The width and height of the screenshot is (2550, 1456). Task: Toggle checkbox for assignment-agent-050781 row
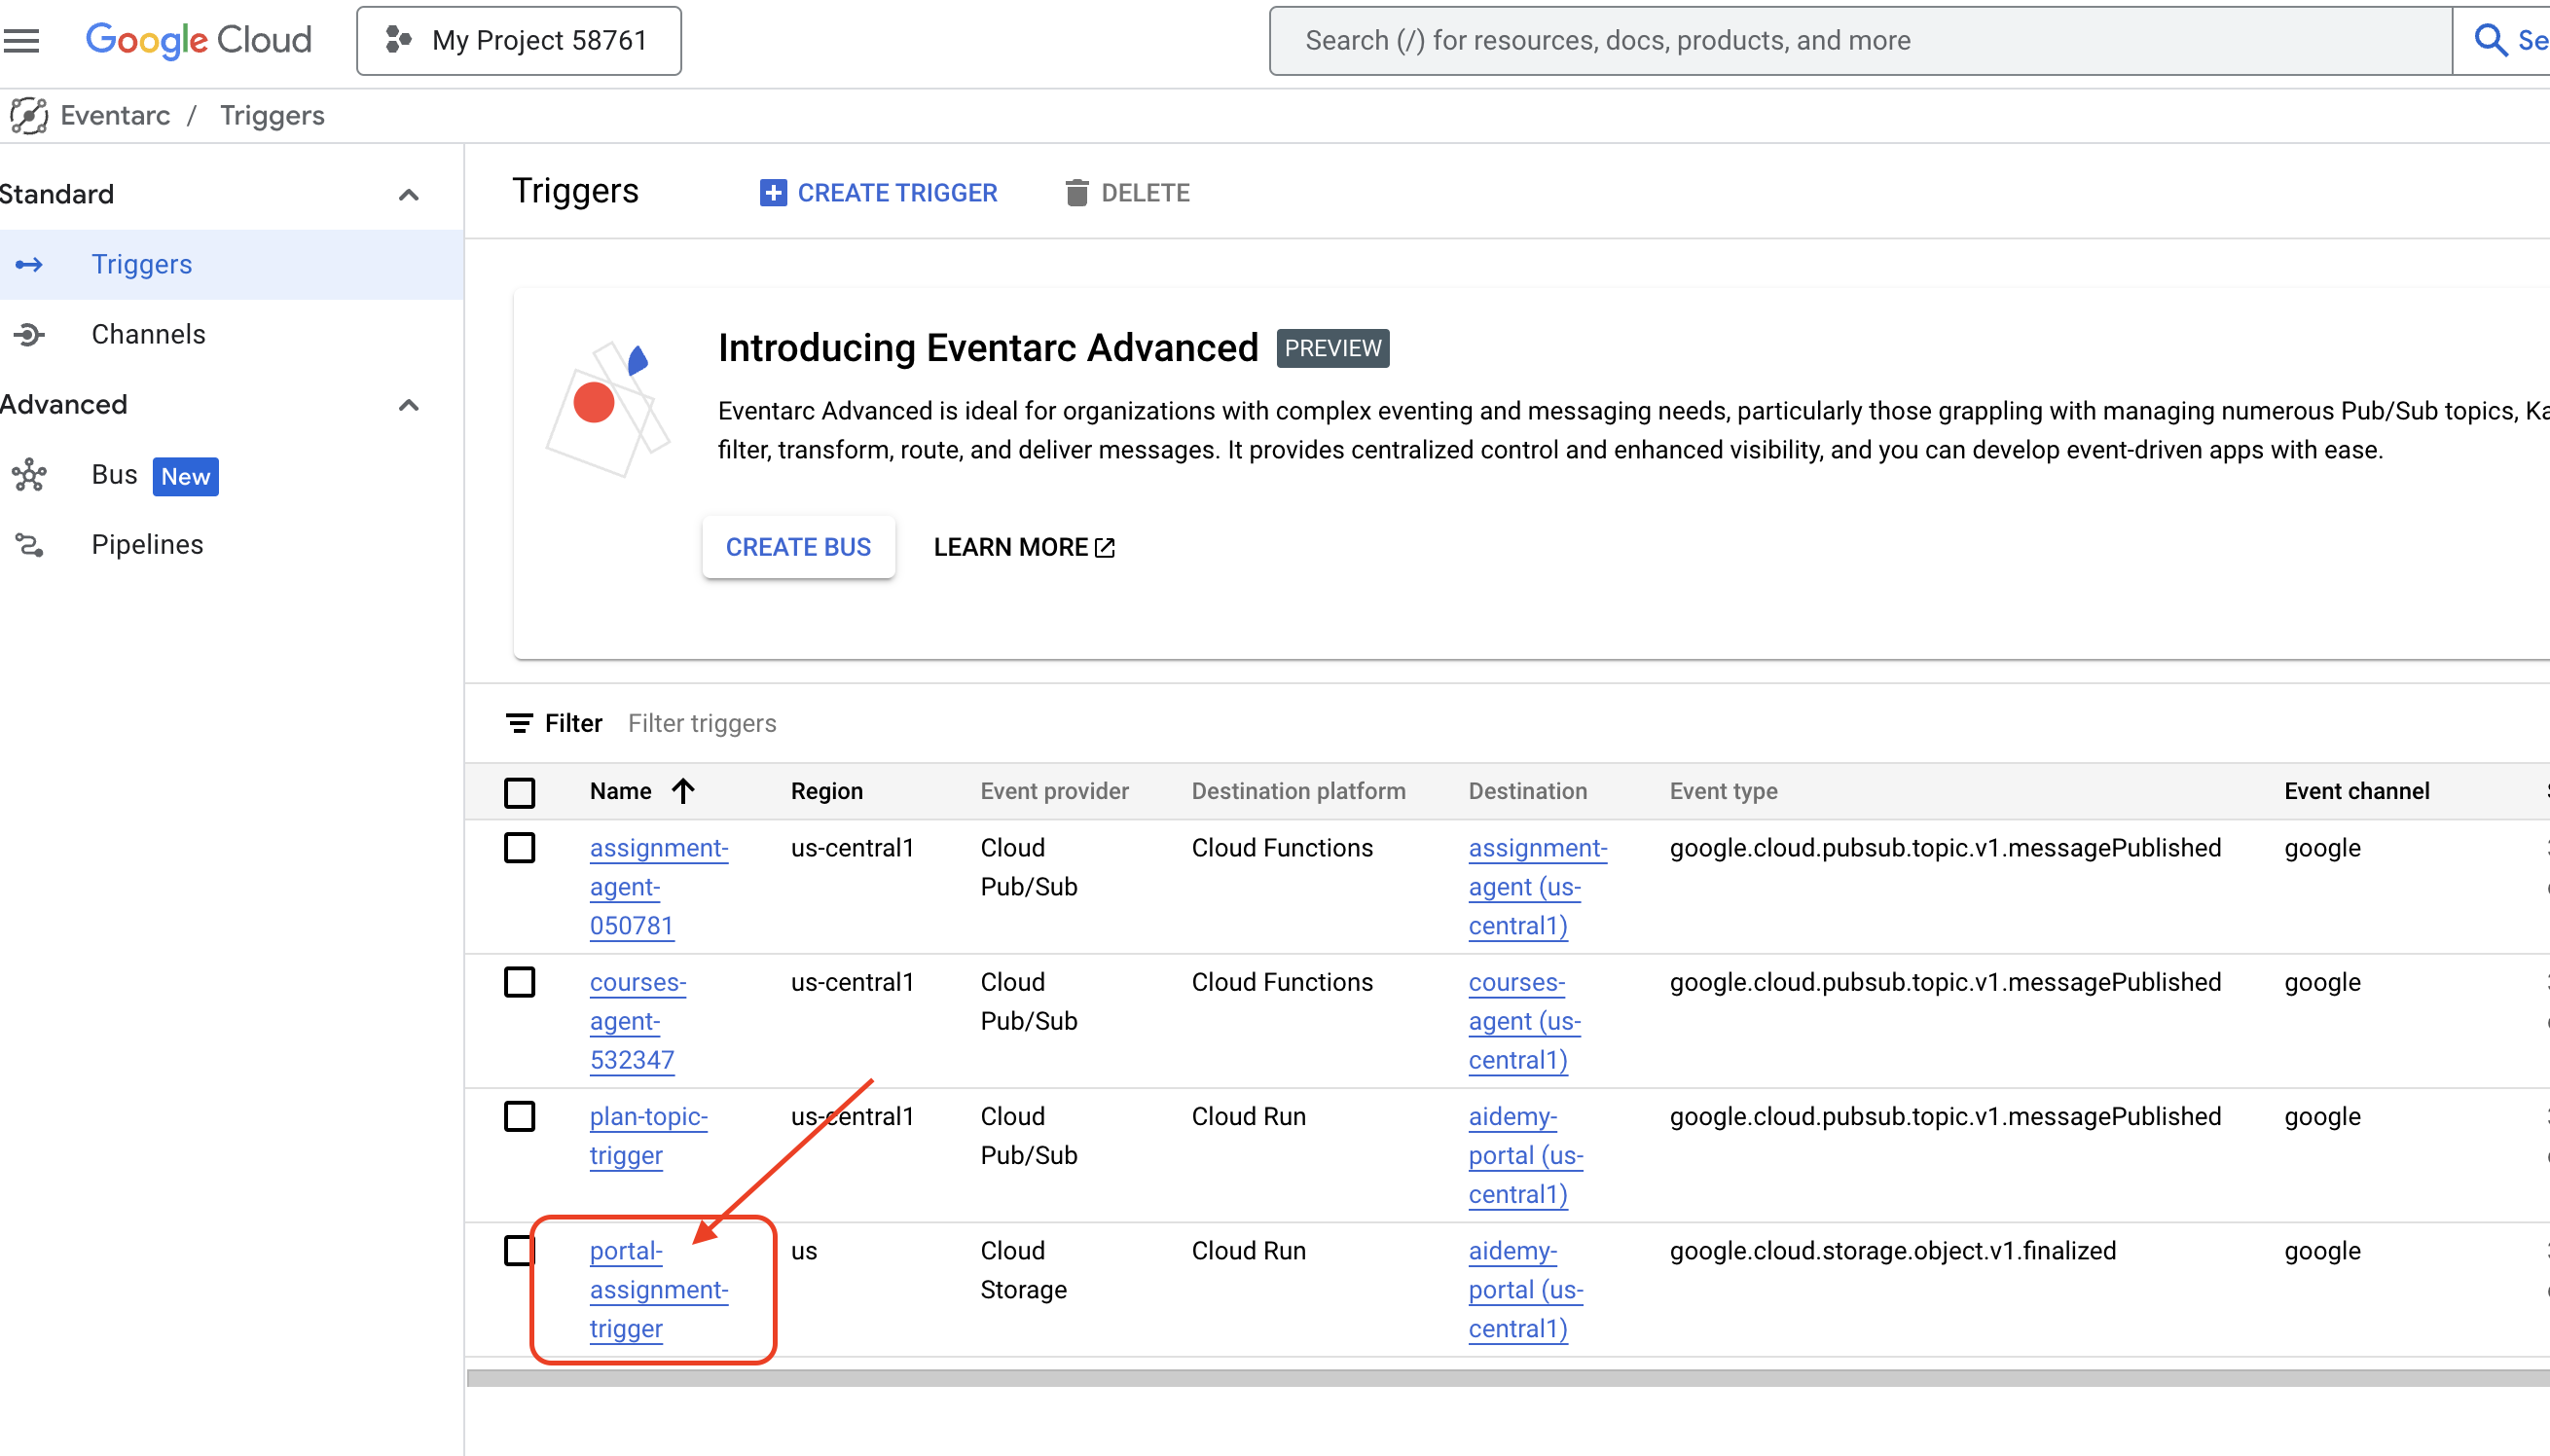tap(520, 848)
